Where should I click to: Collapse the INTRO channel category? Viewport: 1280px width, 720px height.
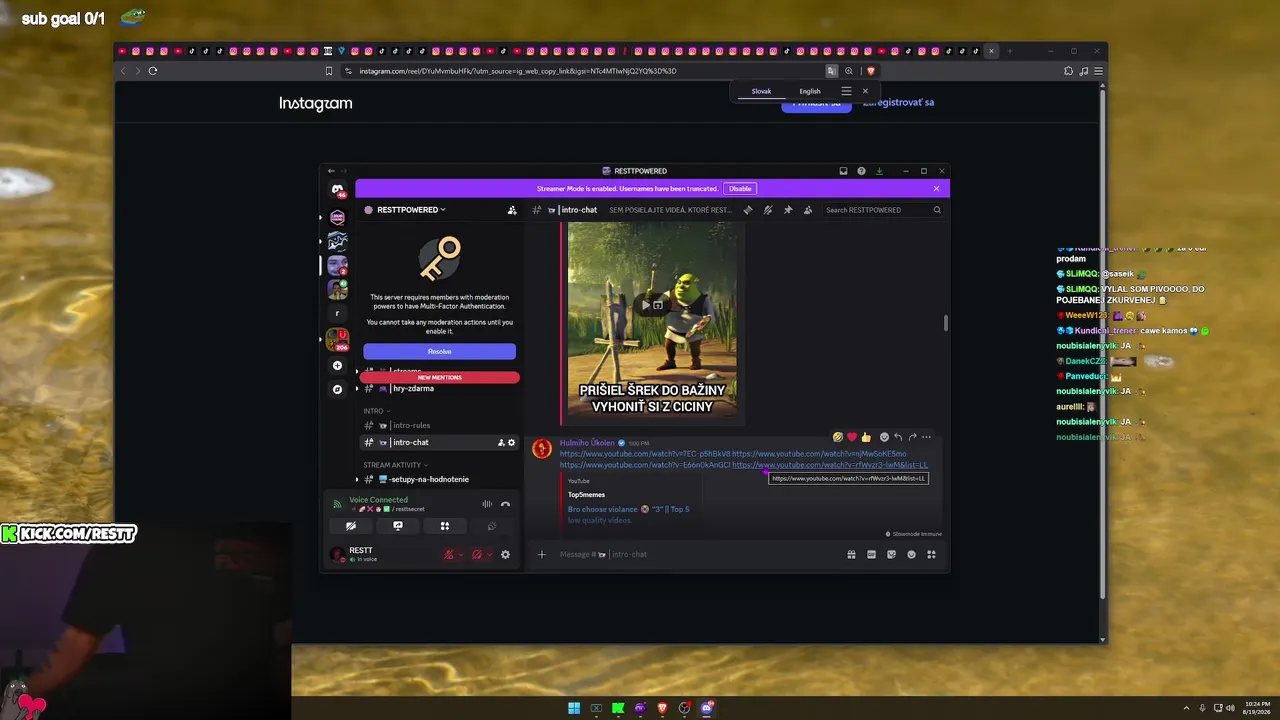376,411
